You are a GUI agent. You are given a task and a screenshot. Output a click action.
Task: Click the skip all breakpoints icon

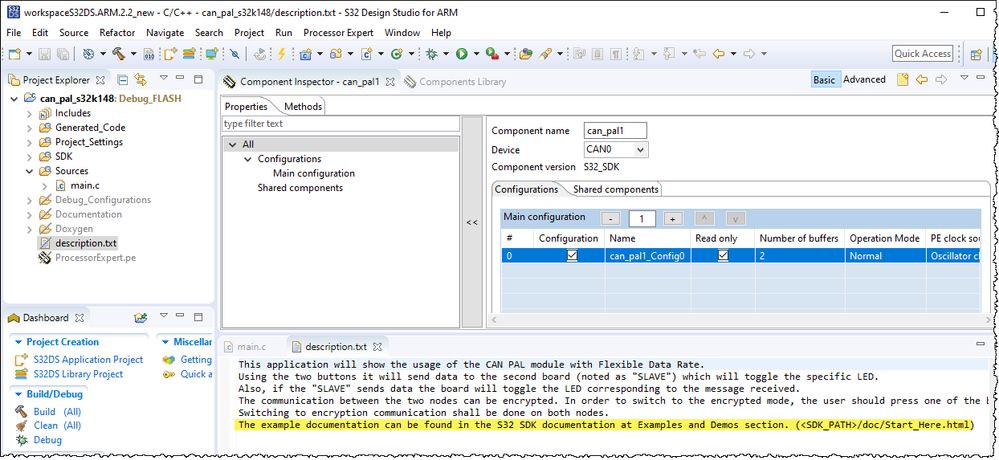tap(234, 54)
